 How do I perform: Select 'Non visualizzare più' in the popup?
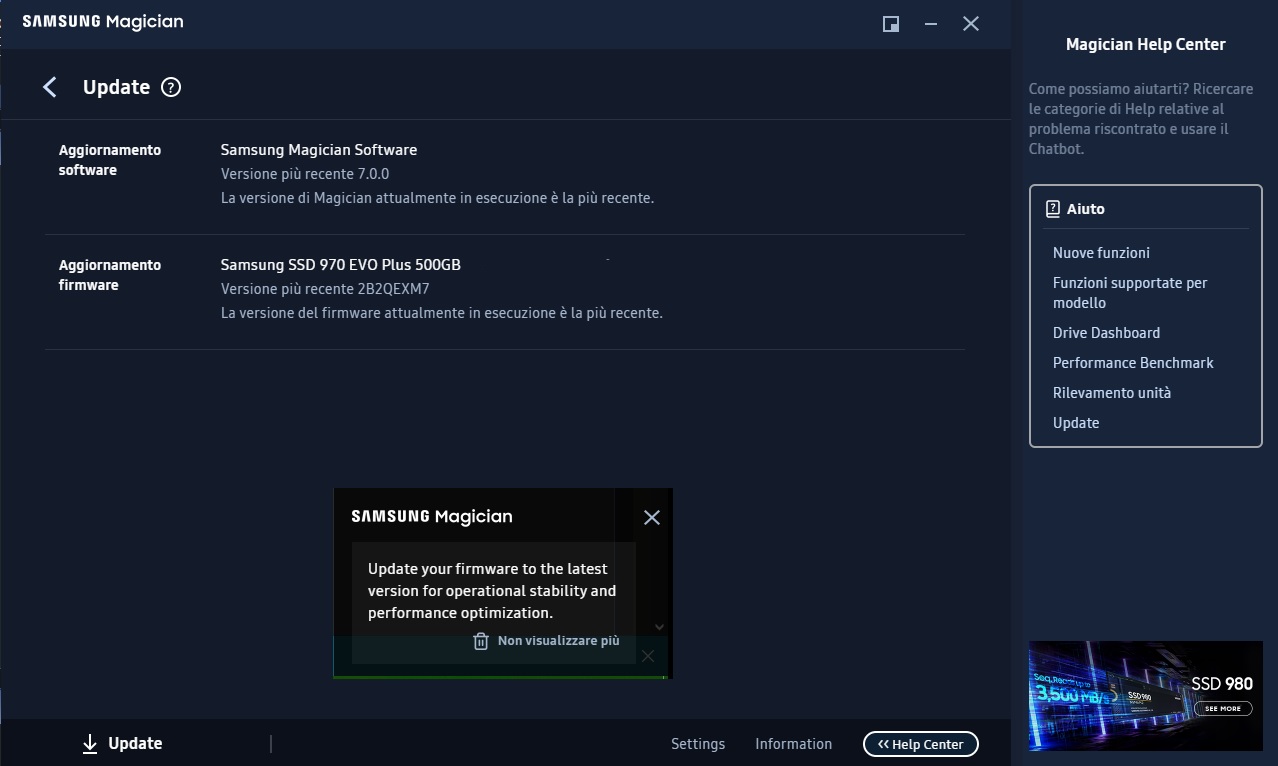[559, 641]
